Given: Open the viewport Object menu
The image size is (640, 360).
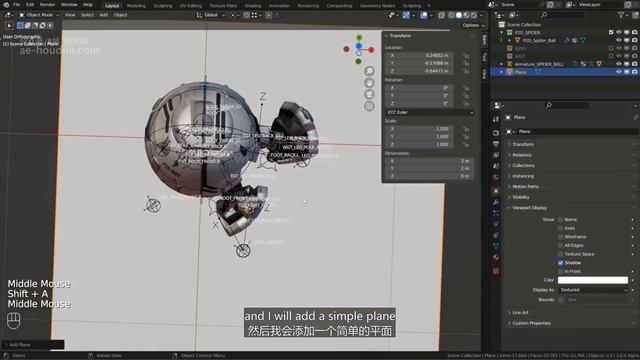Looking at the screenshot, I should (120, 15).
